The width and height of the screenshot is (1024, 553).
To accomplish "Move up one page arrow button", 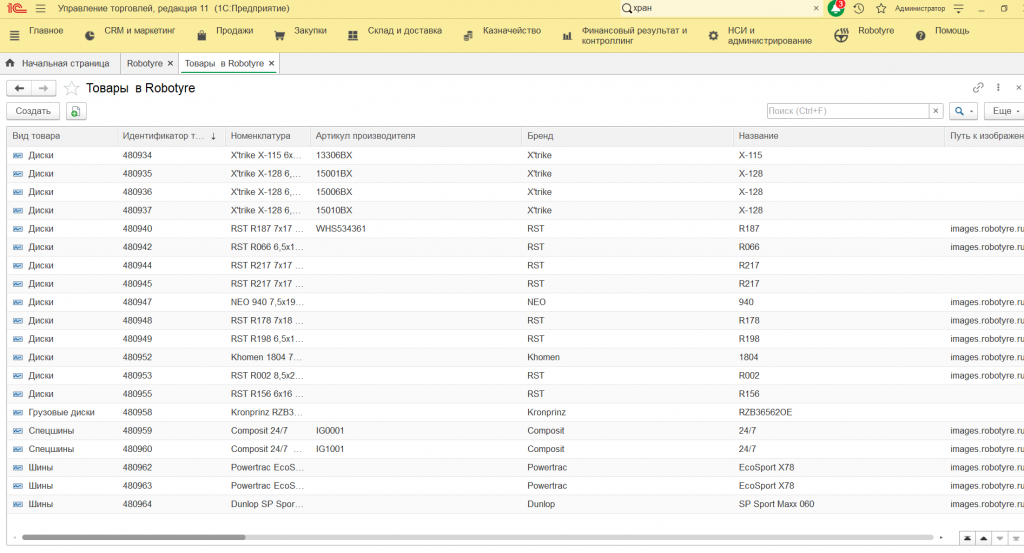I will 984,539.
